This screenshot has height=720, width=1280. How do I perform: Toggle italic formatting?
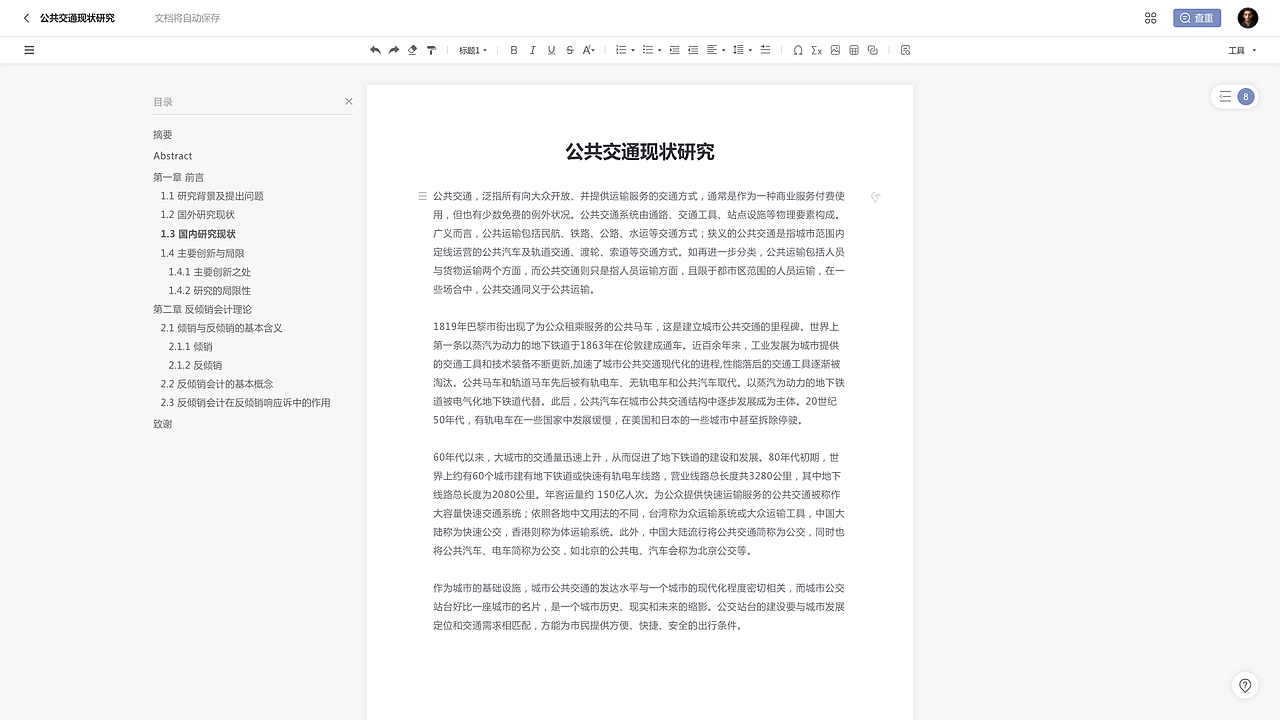532,50
